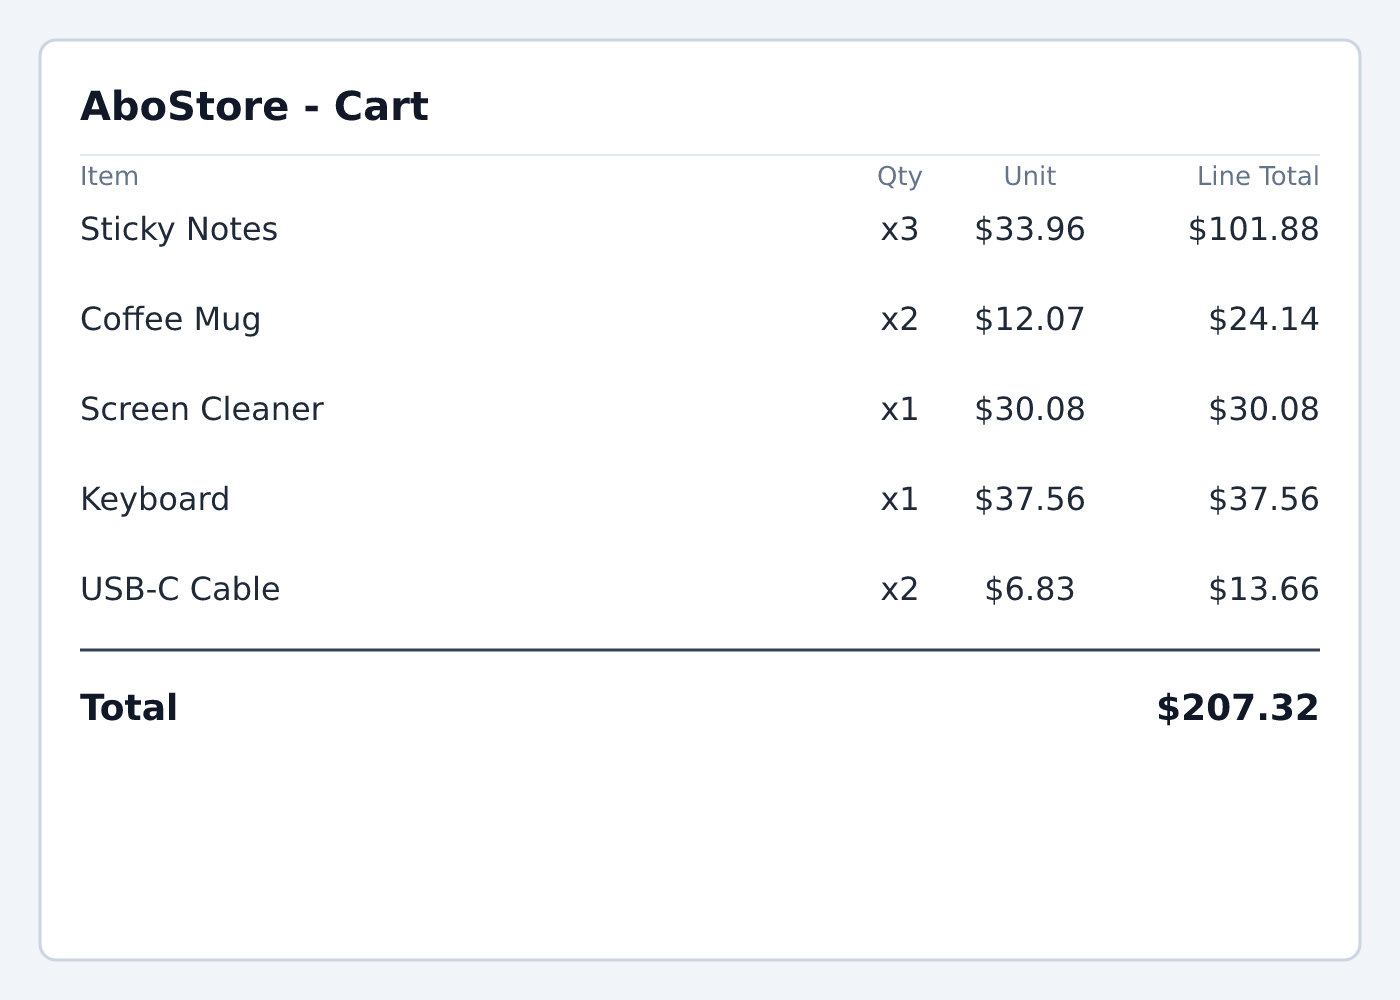The image size is (1400, 1000).
Task: Select the Keyboard item name
Action: point(155,500)
